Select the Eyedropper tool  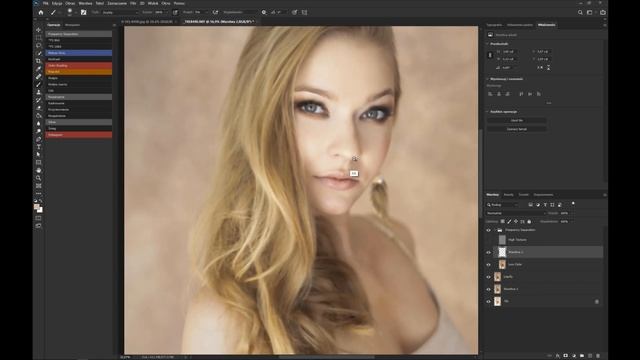pyautogui.click(x=38, y=69)
